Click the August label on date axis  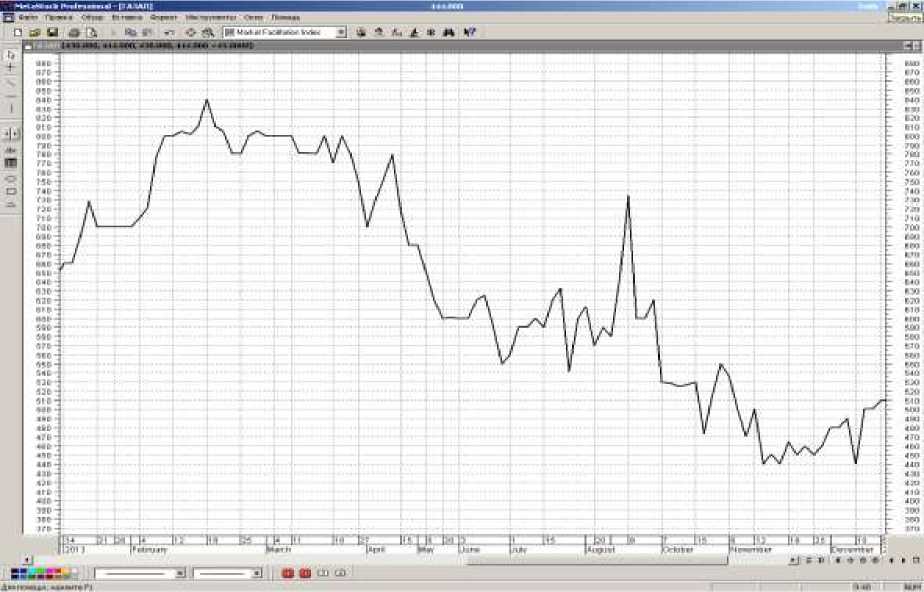600,550
